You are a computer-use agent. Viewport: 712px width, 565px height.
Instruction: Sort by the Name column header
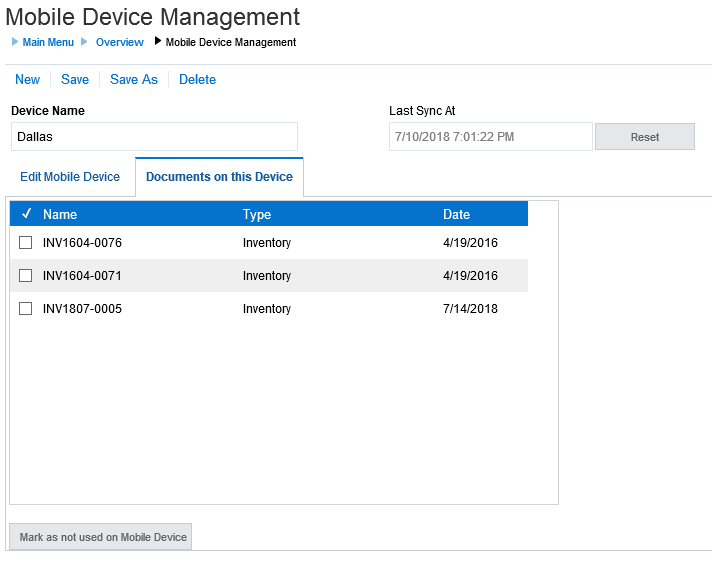pos(60,214)
